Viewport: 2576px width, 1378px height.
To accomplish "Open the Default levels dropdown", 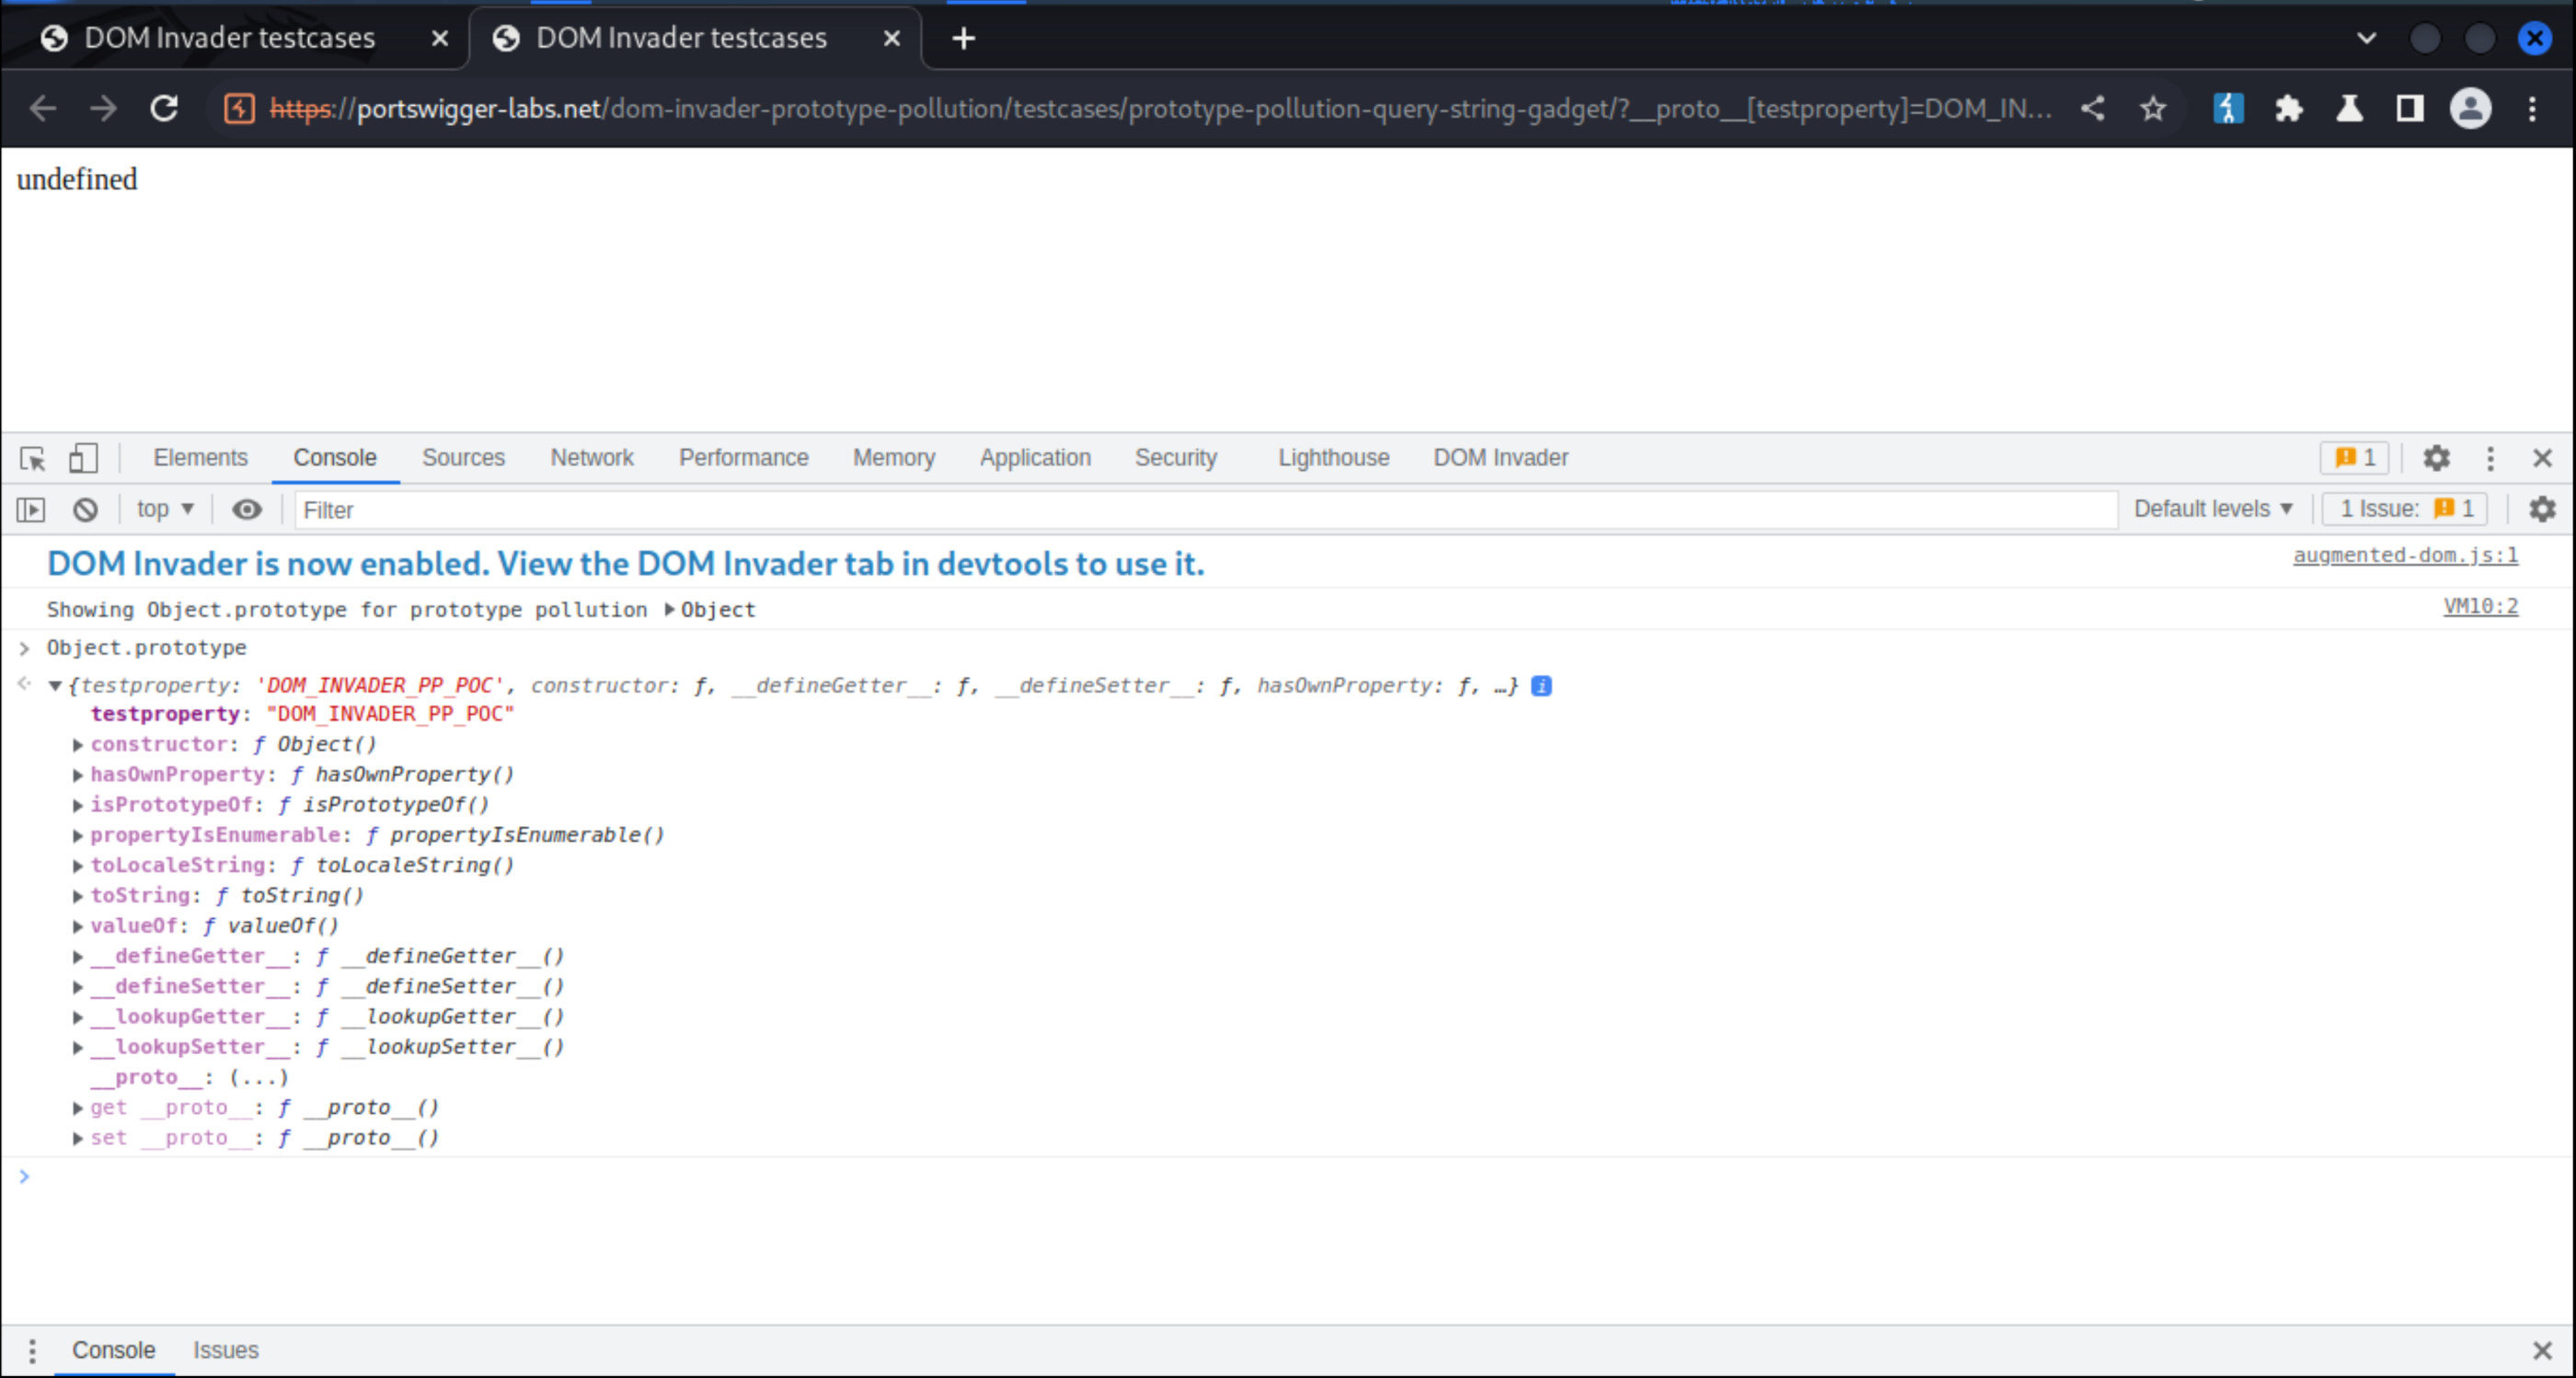I will point(2213,509).
